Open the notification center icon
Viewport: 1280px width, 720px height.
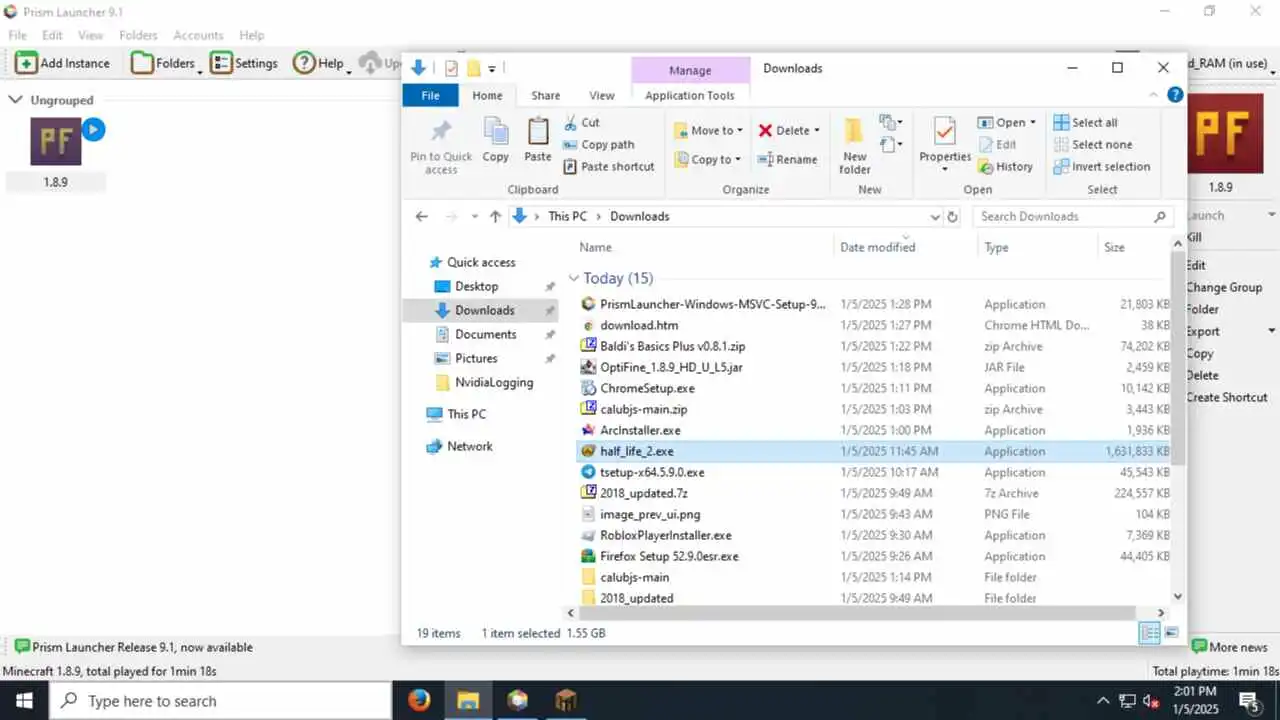1249,700
